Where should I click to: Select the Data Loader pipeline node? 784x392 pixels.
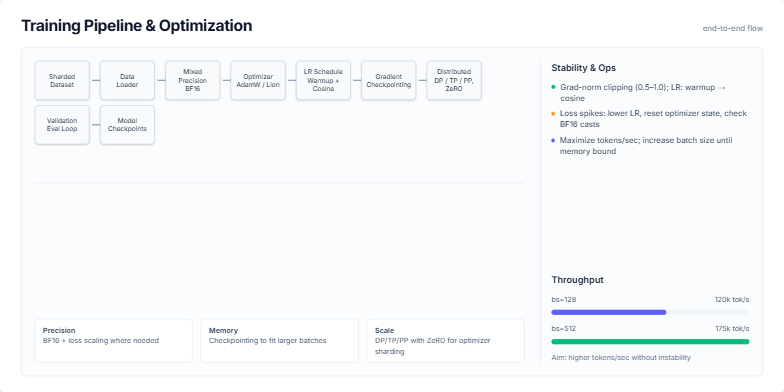tap(128, 80)
